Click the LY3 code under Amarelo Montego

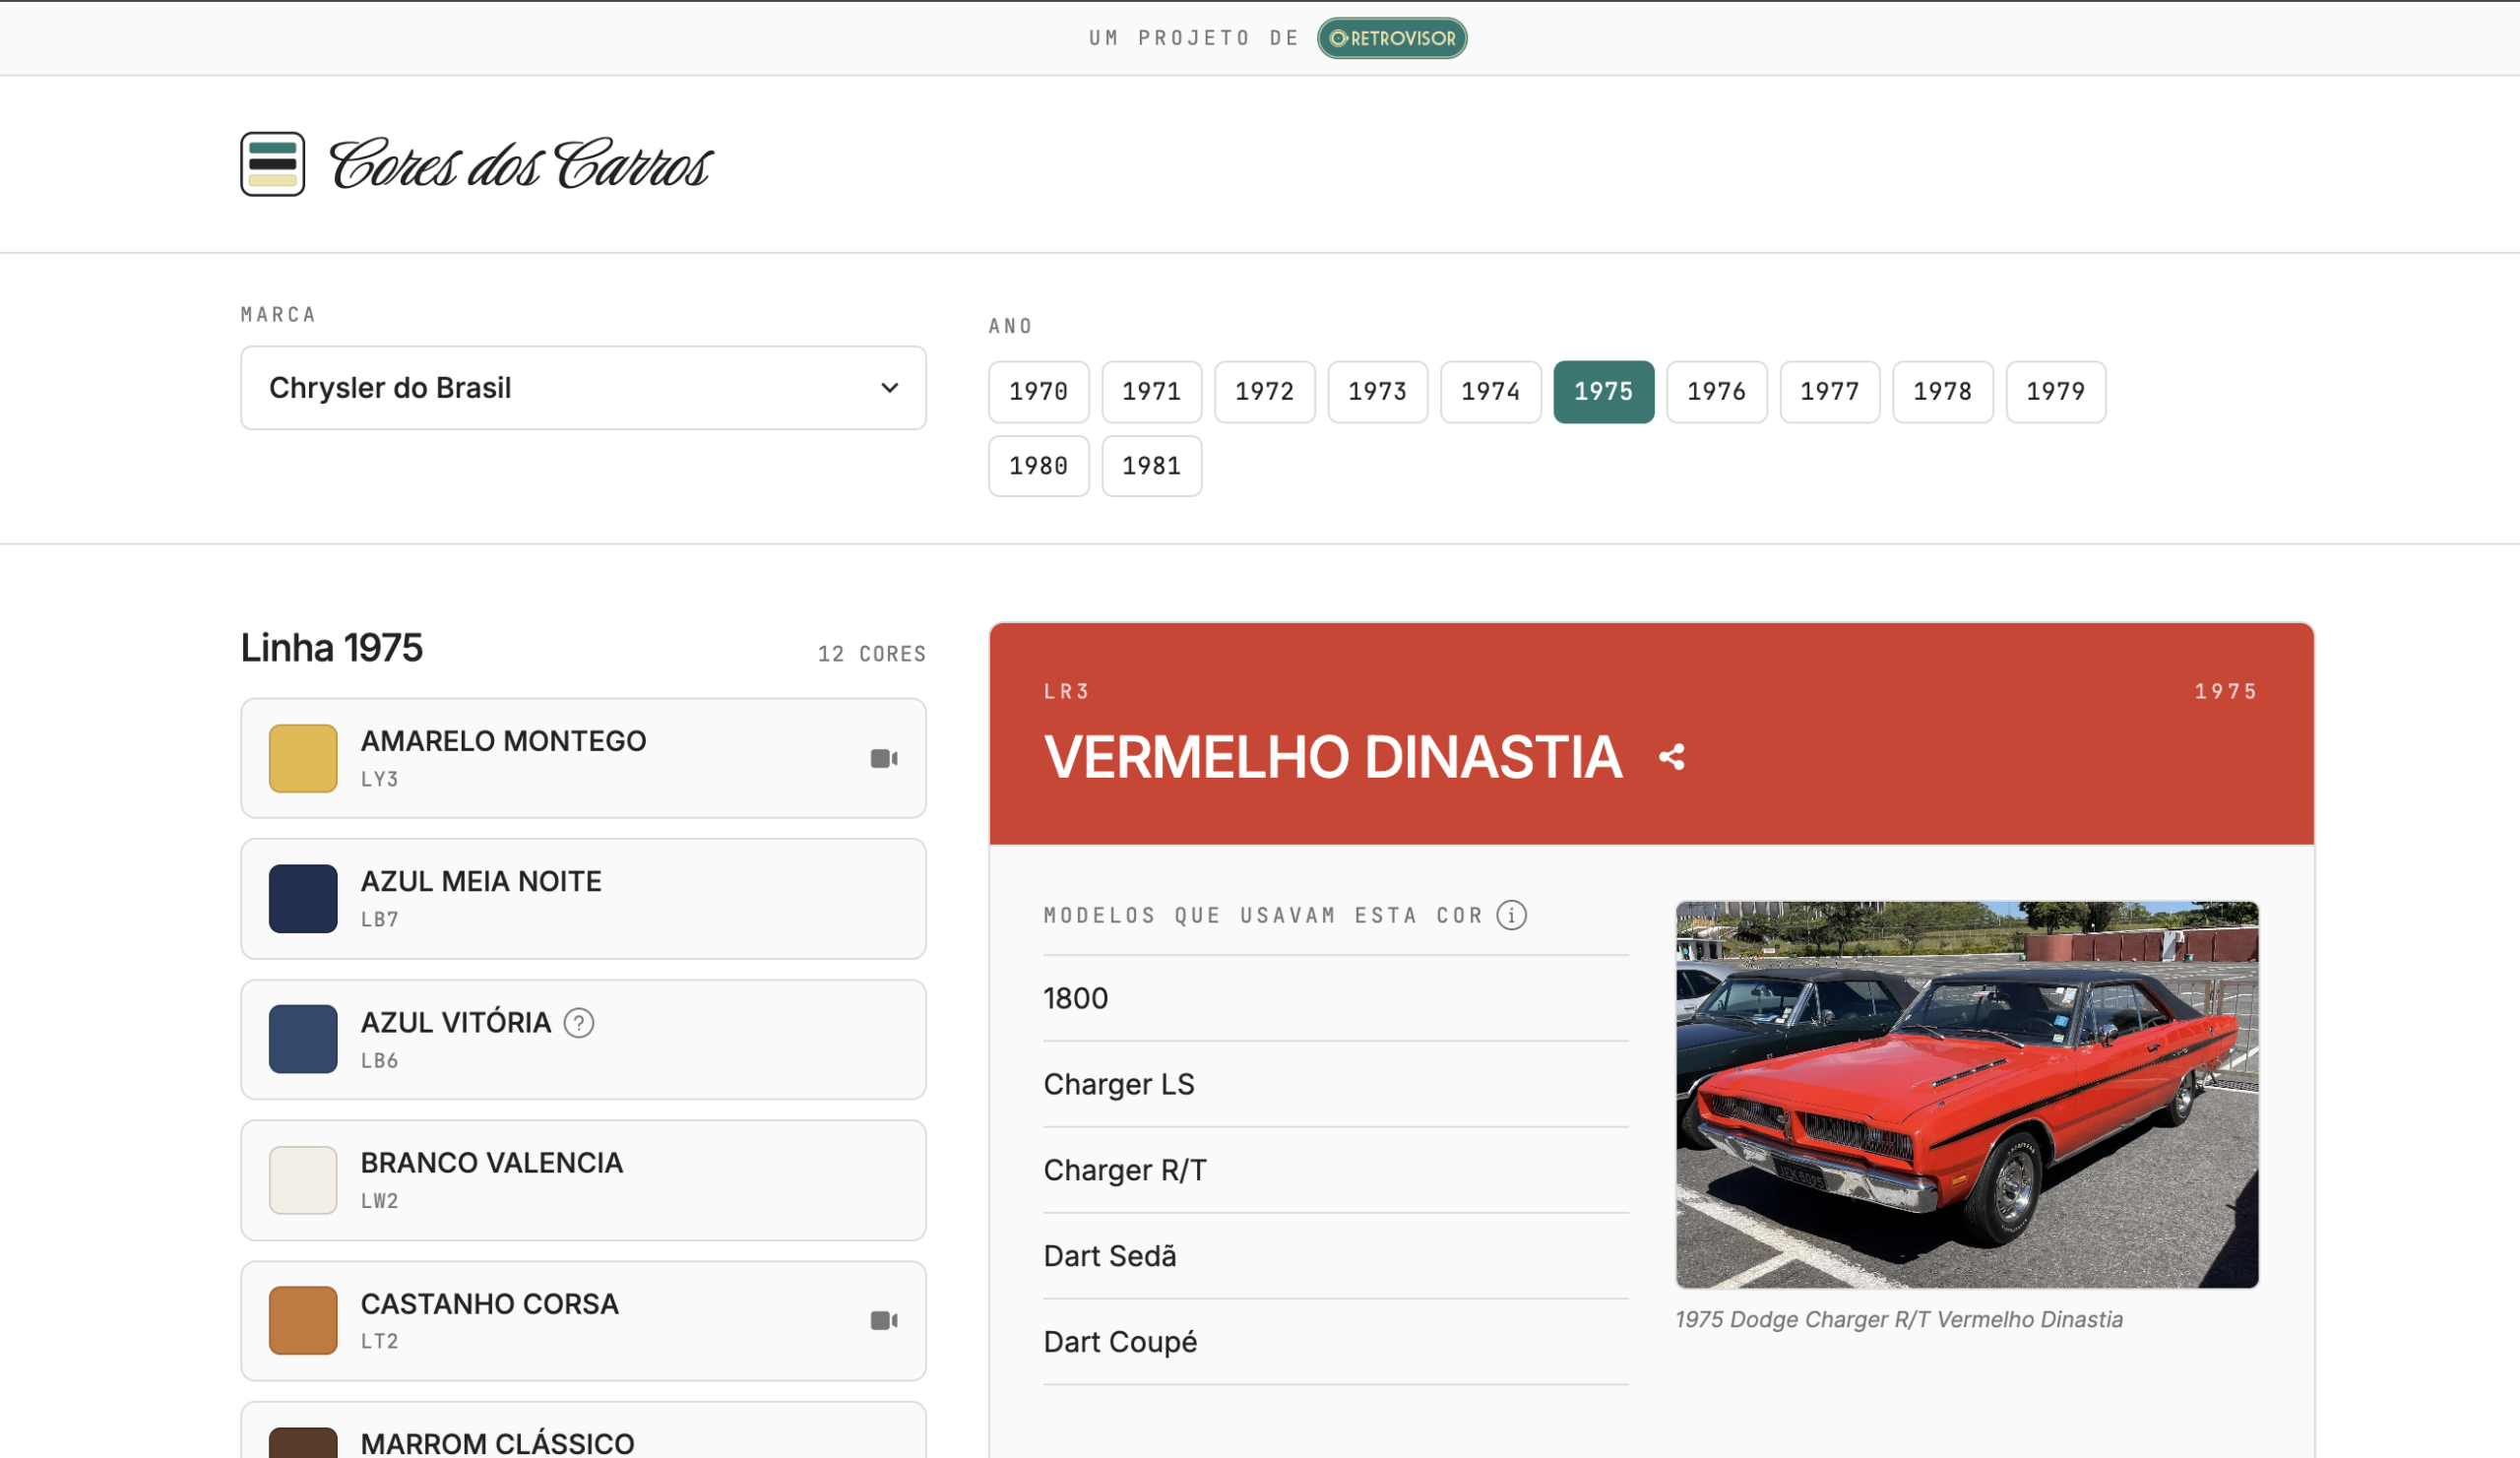pyautogui.click(x=380, y=779)
